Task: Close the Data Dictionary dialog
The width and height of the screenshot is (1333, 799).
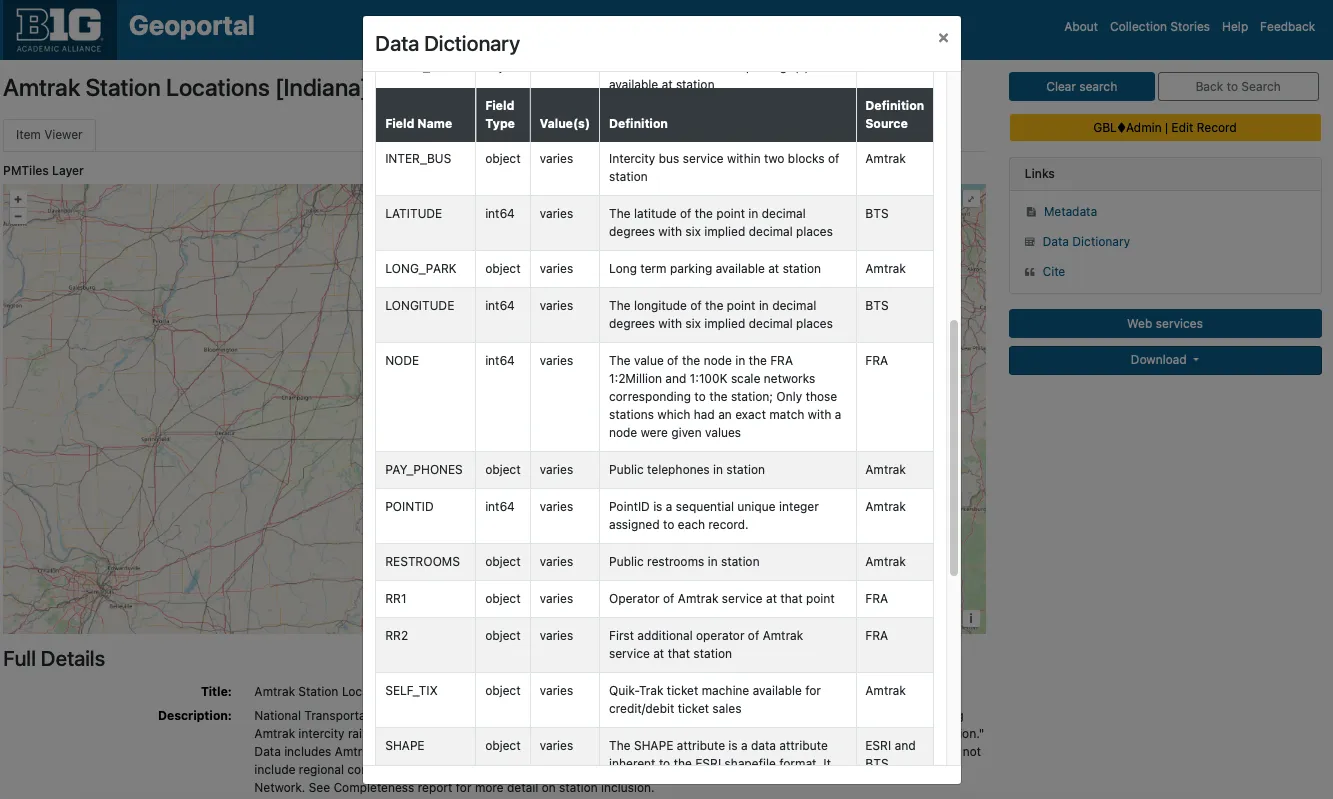Action: pyautogui.click(x=942, y=38)
